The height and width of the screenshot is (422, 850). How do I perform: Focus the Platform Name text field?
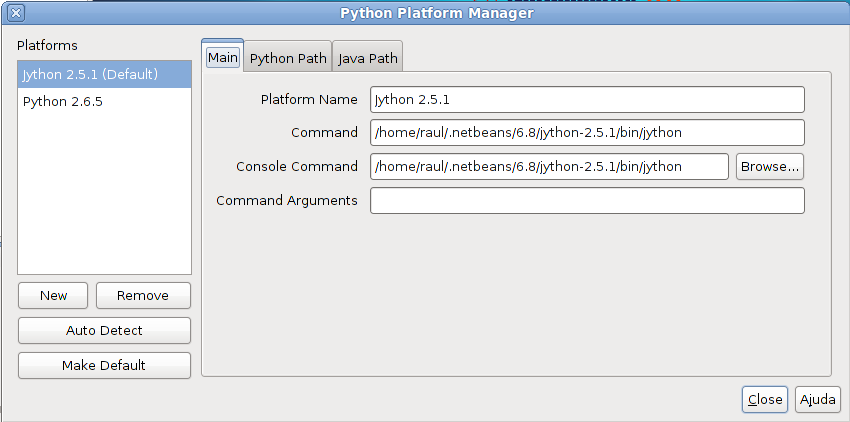[x=587, y=100]
